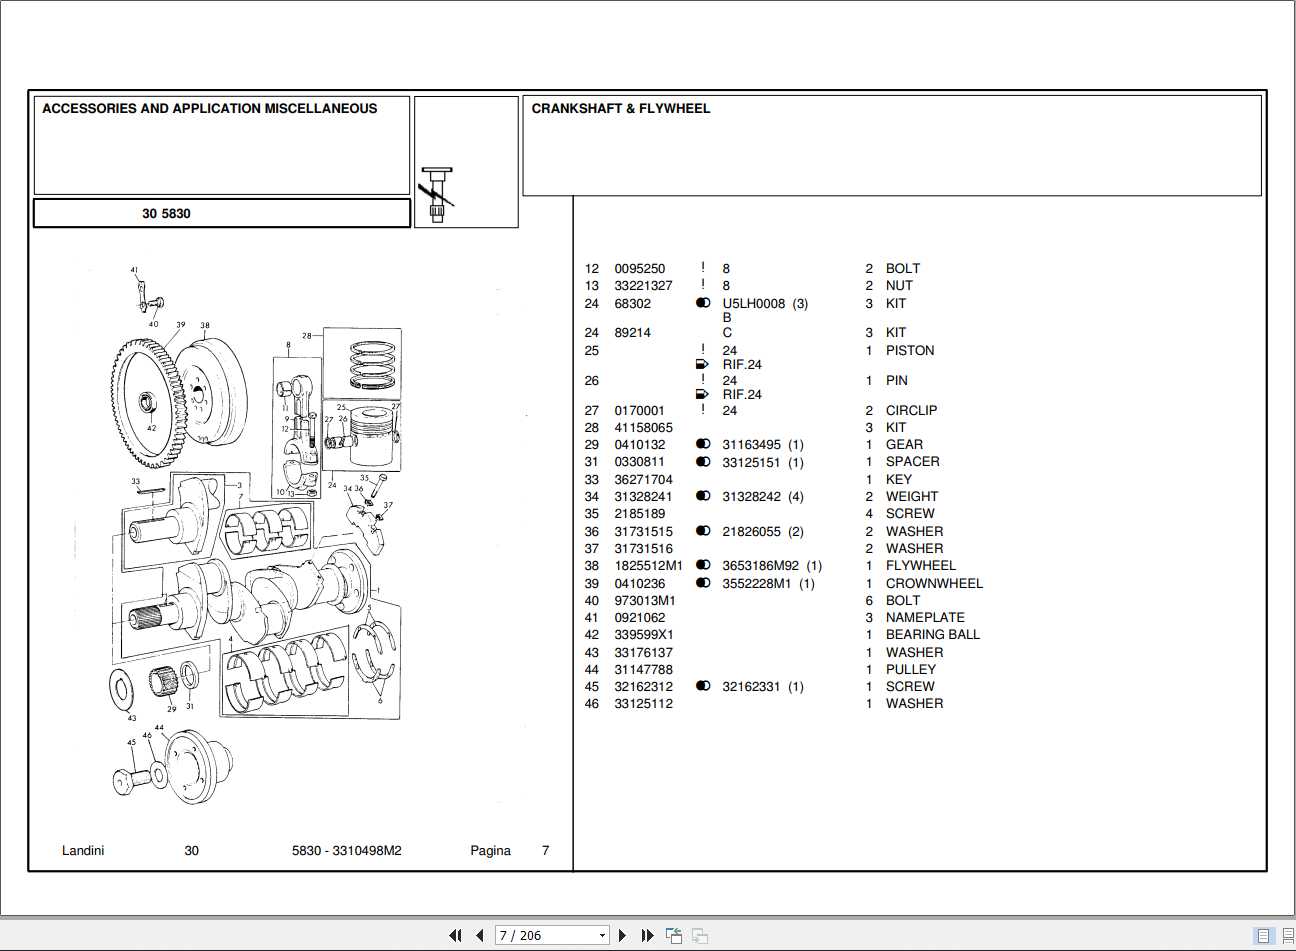The image size is (1296, 951).
Task: Select part number 33176137
Action: click(643, 652)
